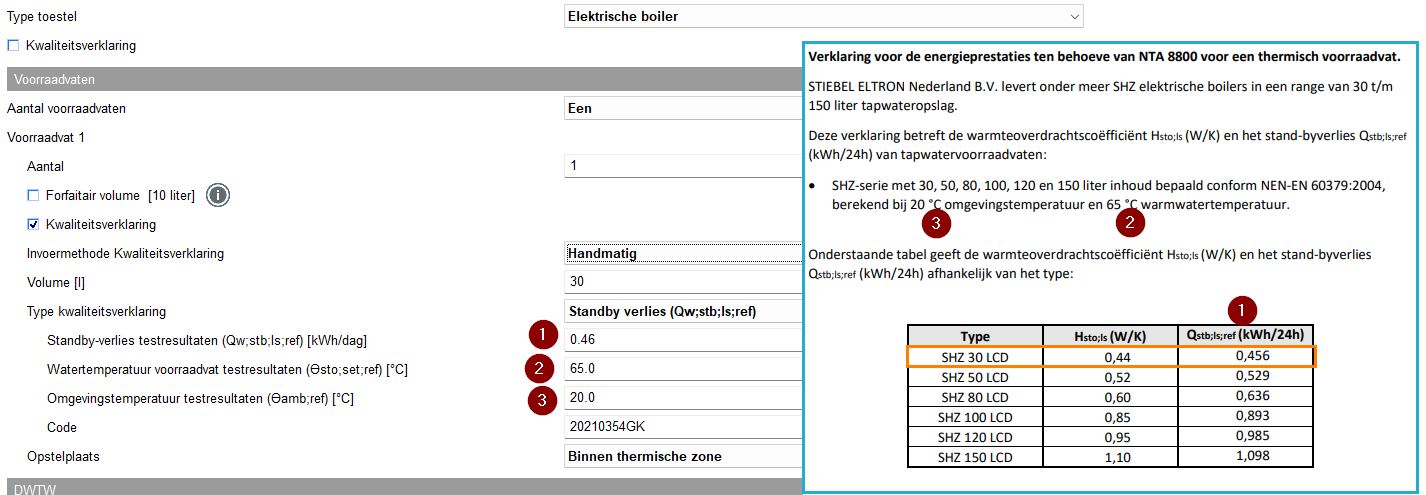Open the Aantal voorraadvaten dropdown showing Een

pyautogui.click(x=683, y=108)
